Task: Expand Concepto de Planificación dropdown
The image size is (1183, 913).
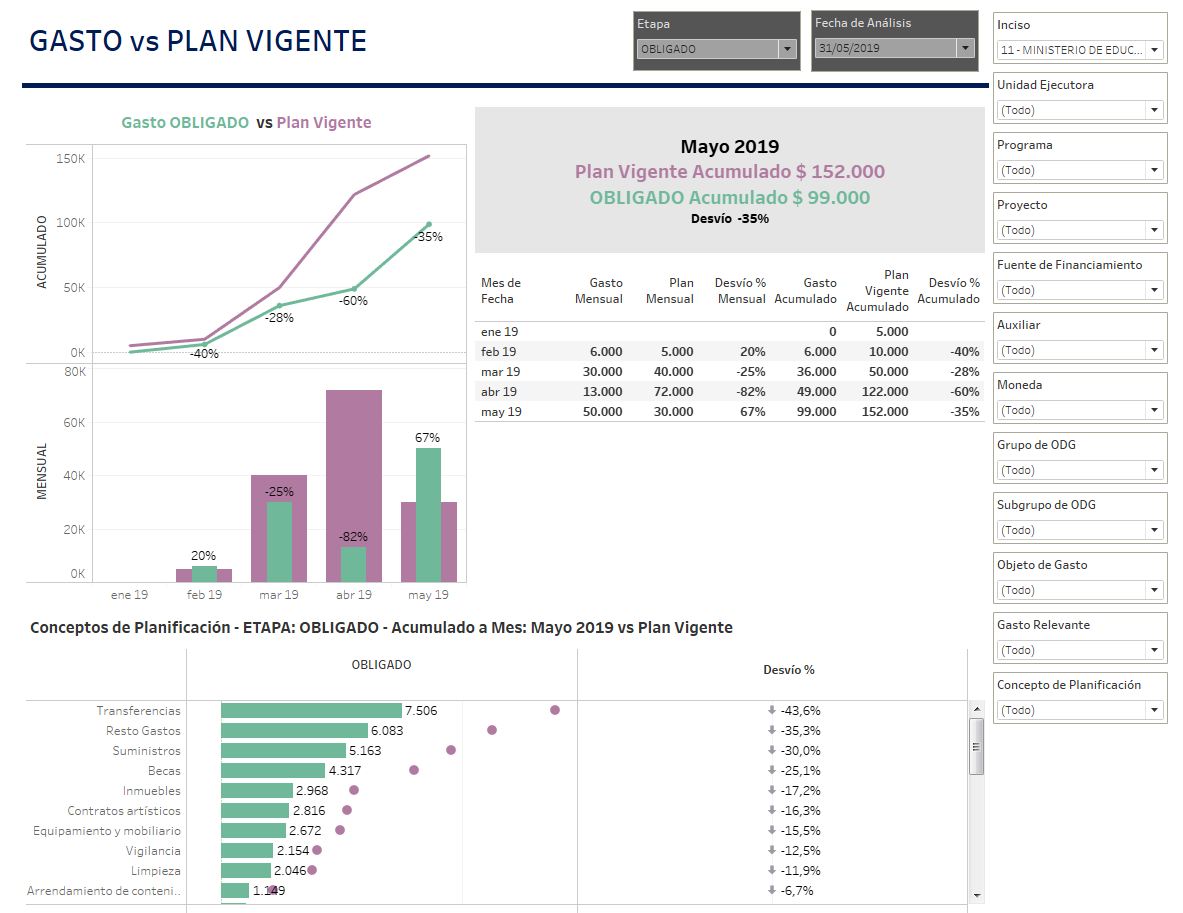Action: click(1080, 710)
